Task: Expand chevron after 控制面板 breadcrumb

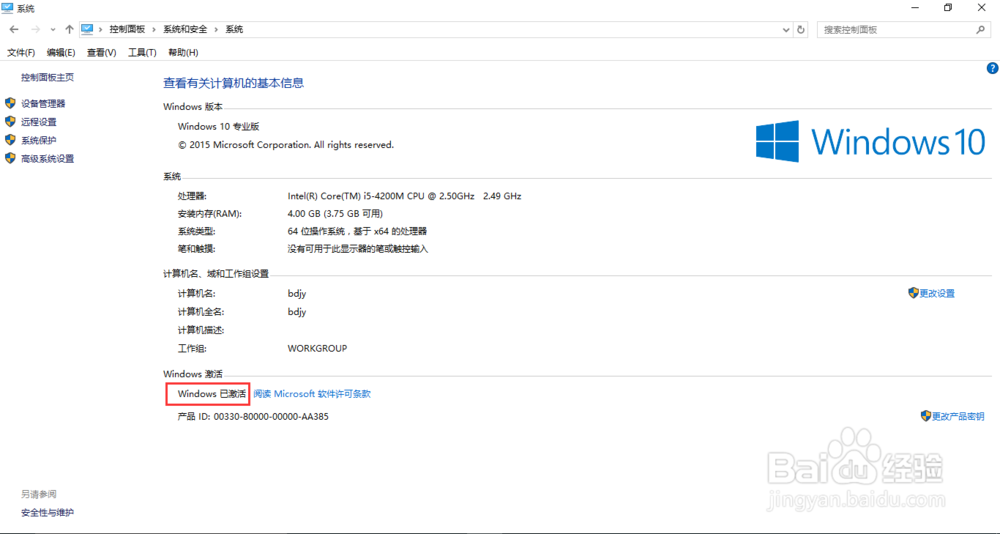Action: point(154,29)
